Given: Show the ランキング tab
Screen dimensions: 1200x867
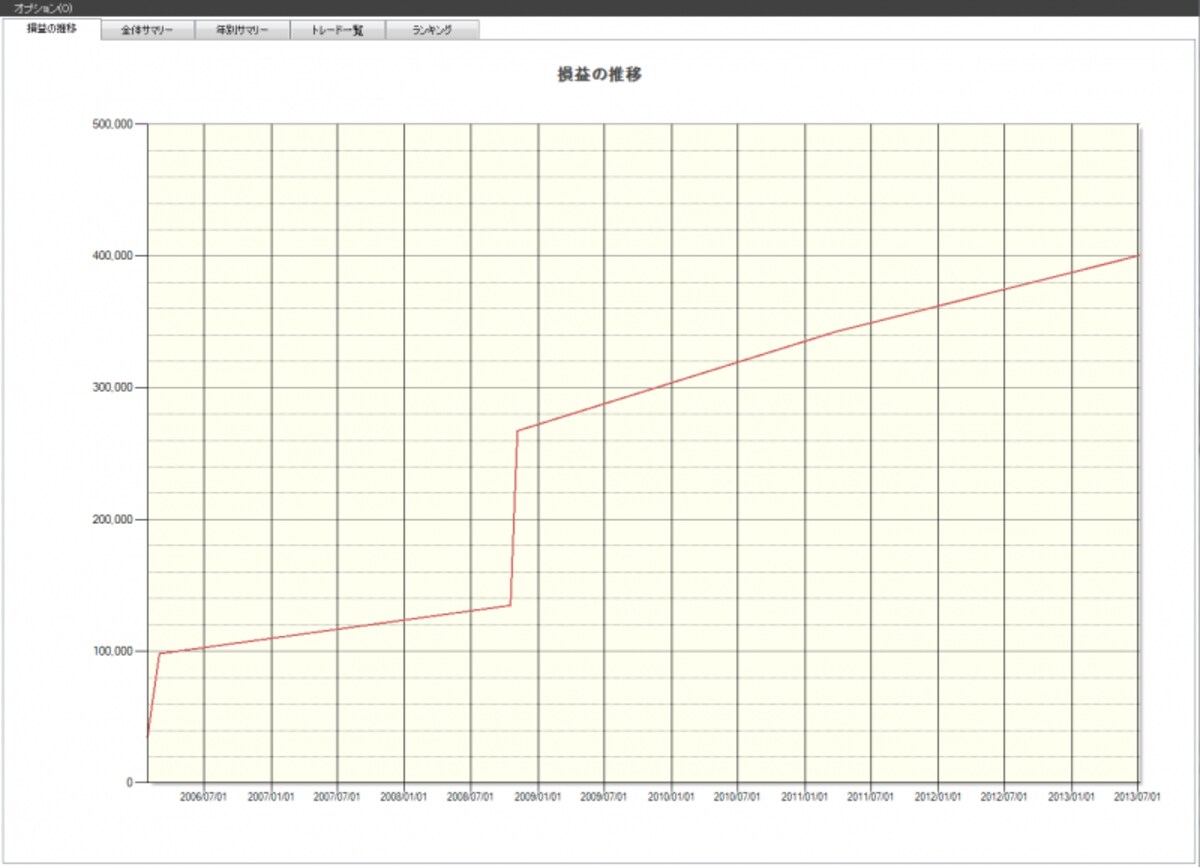Looking at the screenshot, I should pos(432,30).
